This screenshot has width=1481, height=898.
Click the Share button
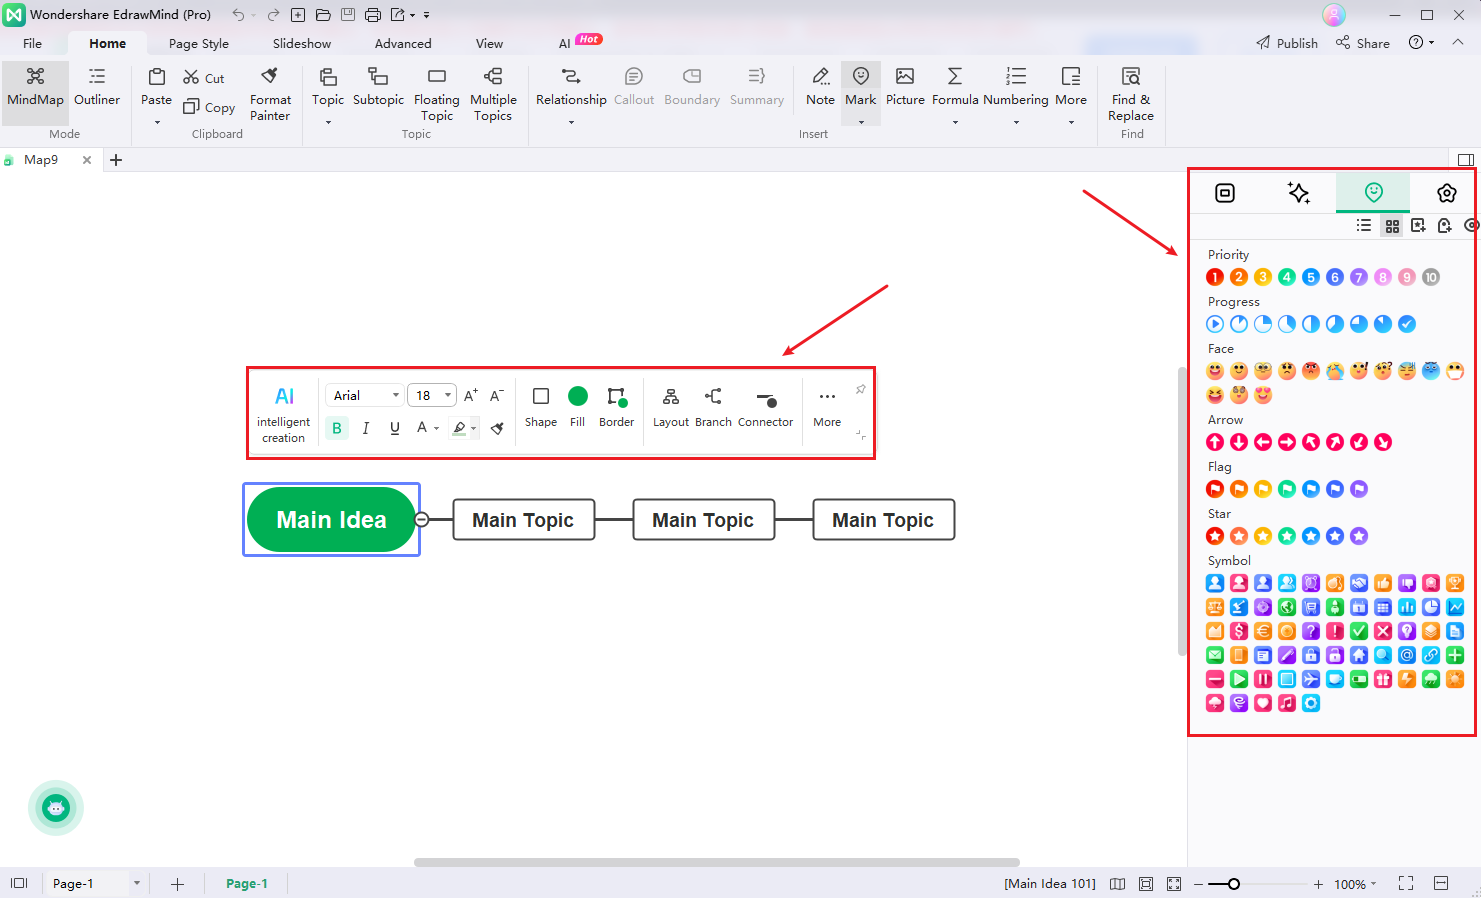pos(1363,43)
